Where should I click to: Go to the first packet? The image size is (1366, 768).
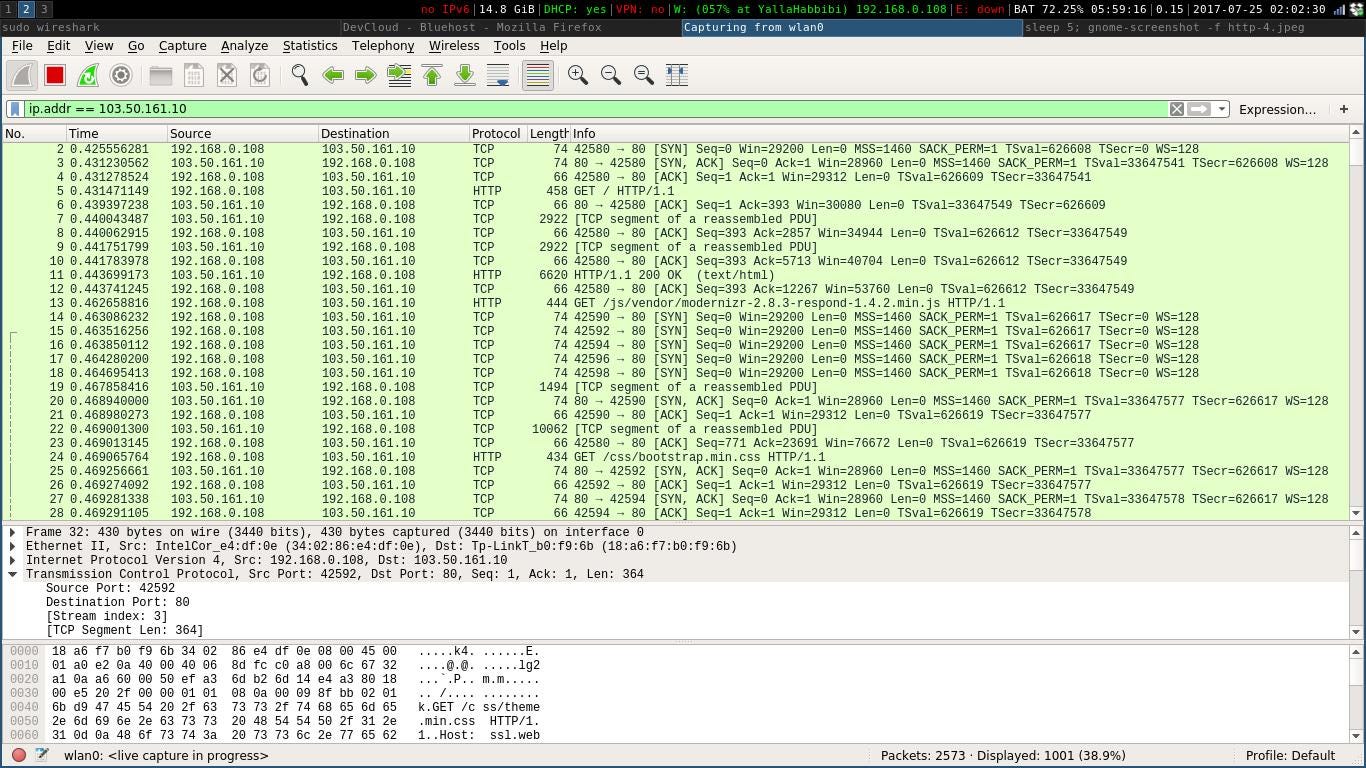coord(432,75)
